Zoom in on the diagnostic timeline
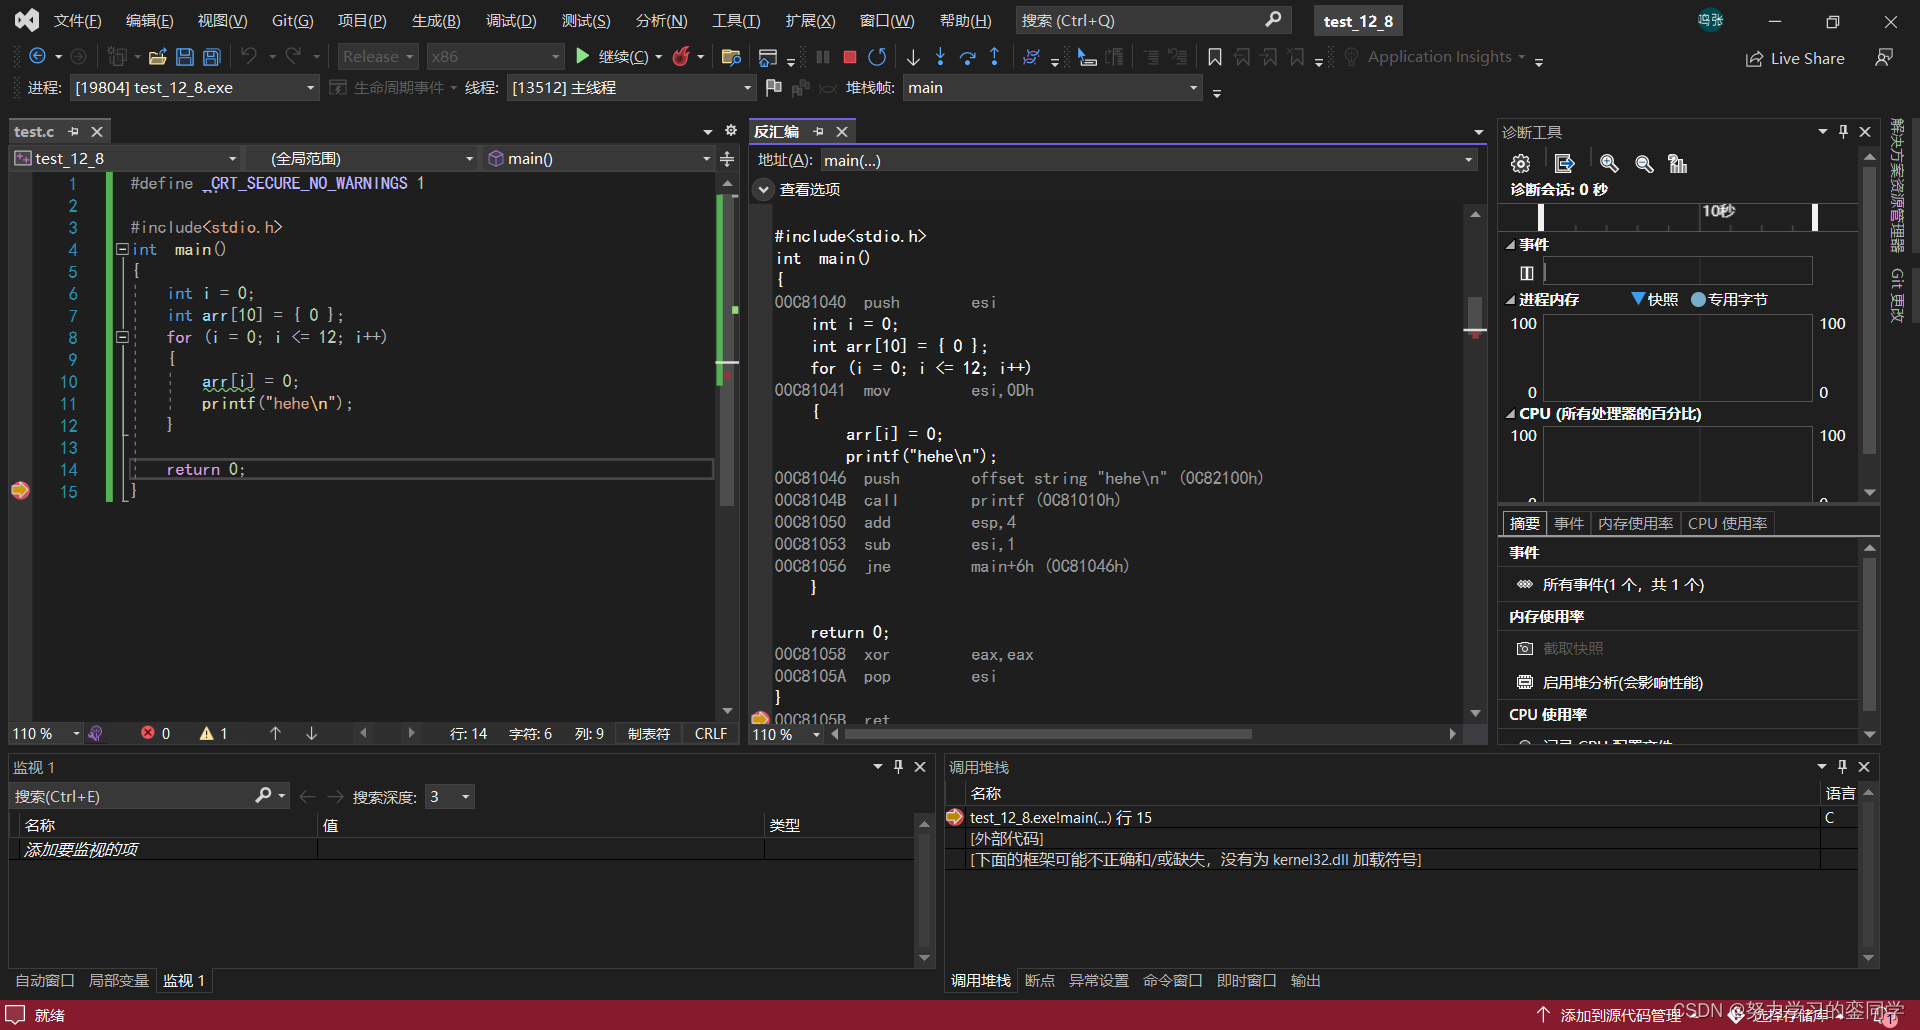The image size is (1920, 1030). (1608, 164)
